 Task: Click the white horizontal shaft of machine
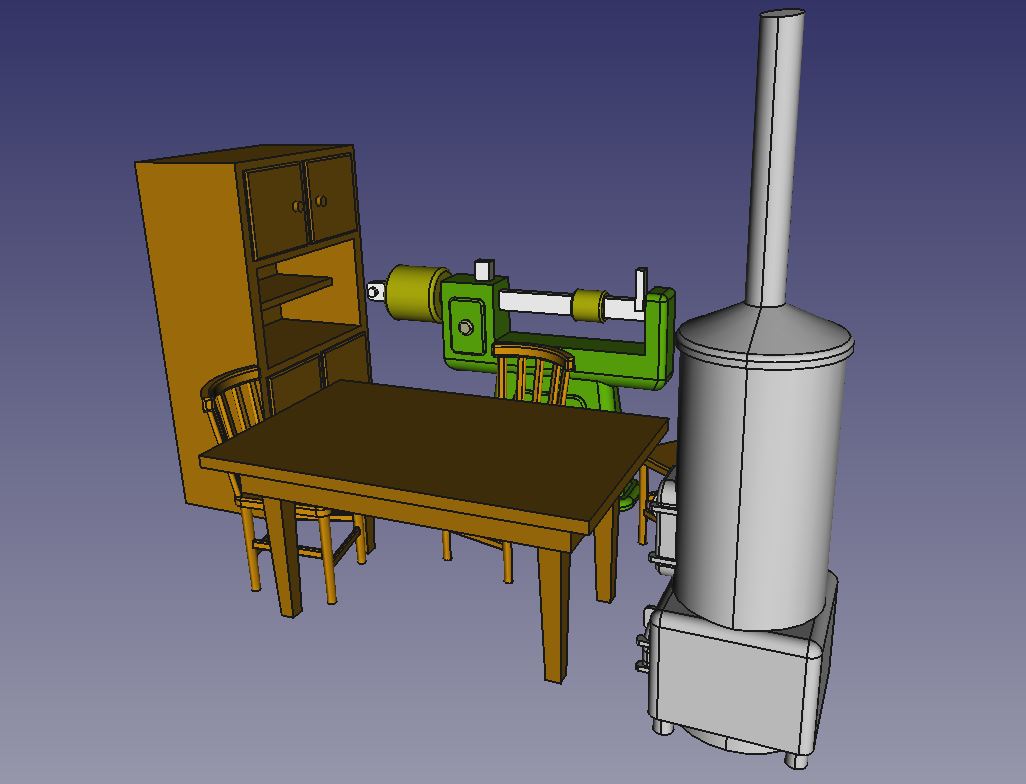pyautogui.click(x=535, y=301)
